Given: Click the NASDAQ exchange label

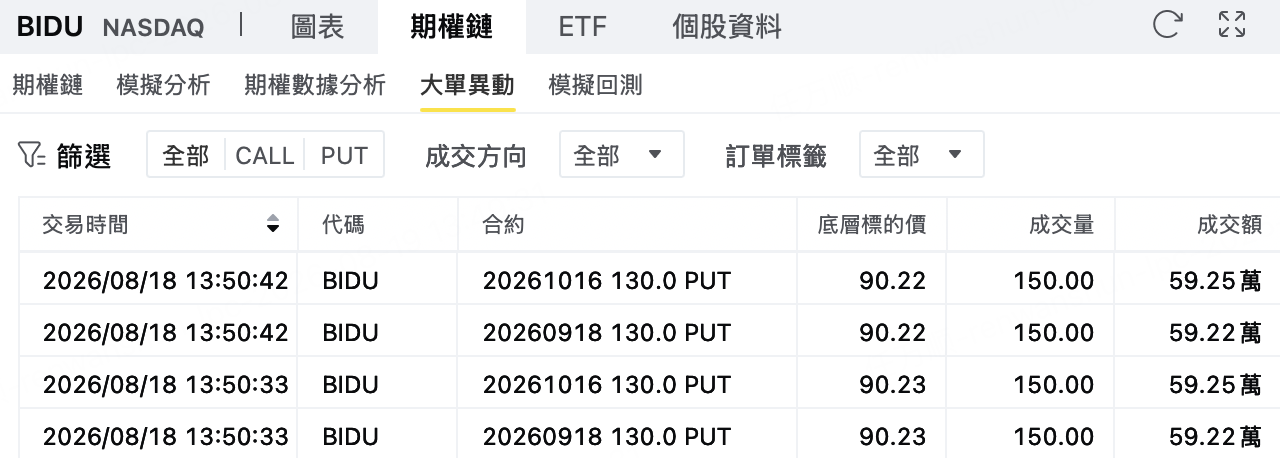Looking at the screenshot, I should 153,28.
